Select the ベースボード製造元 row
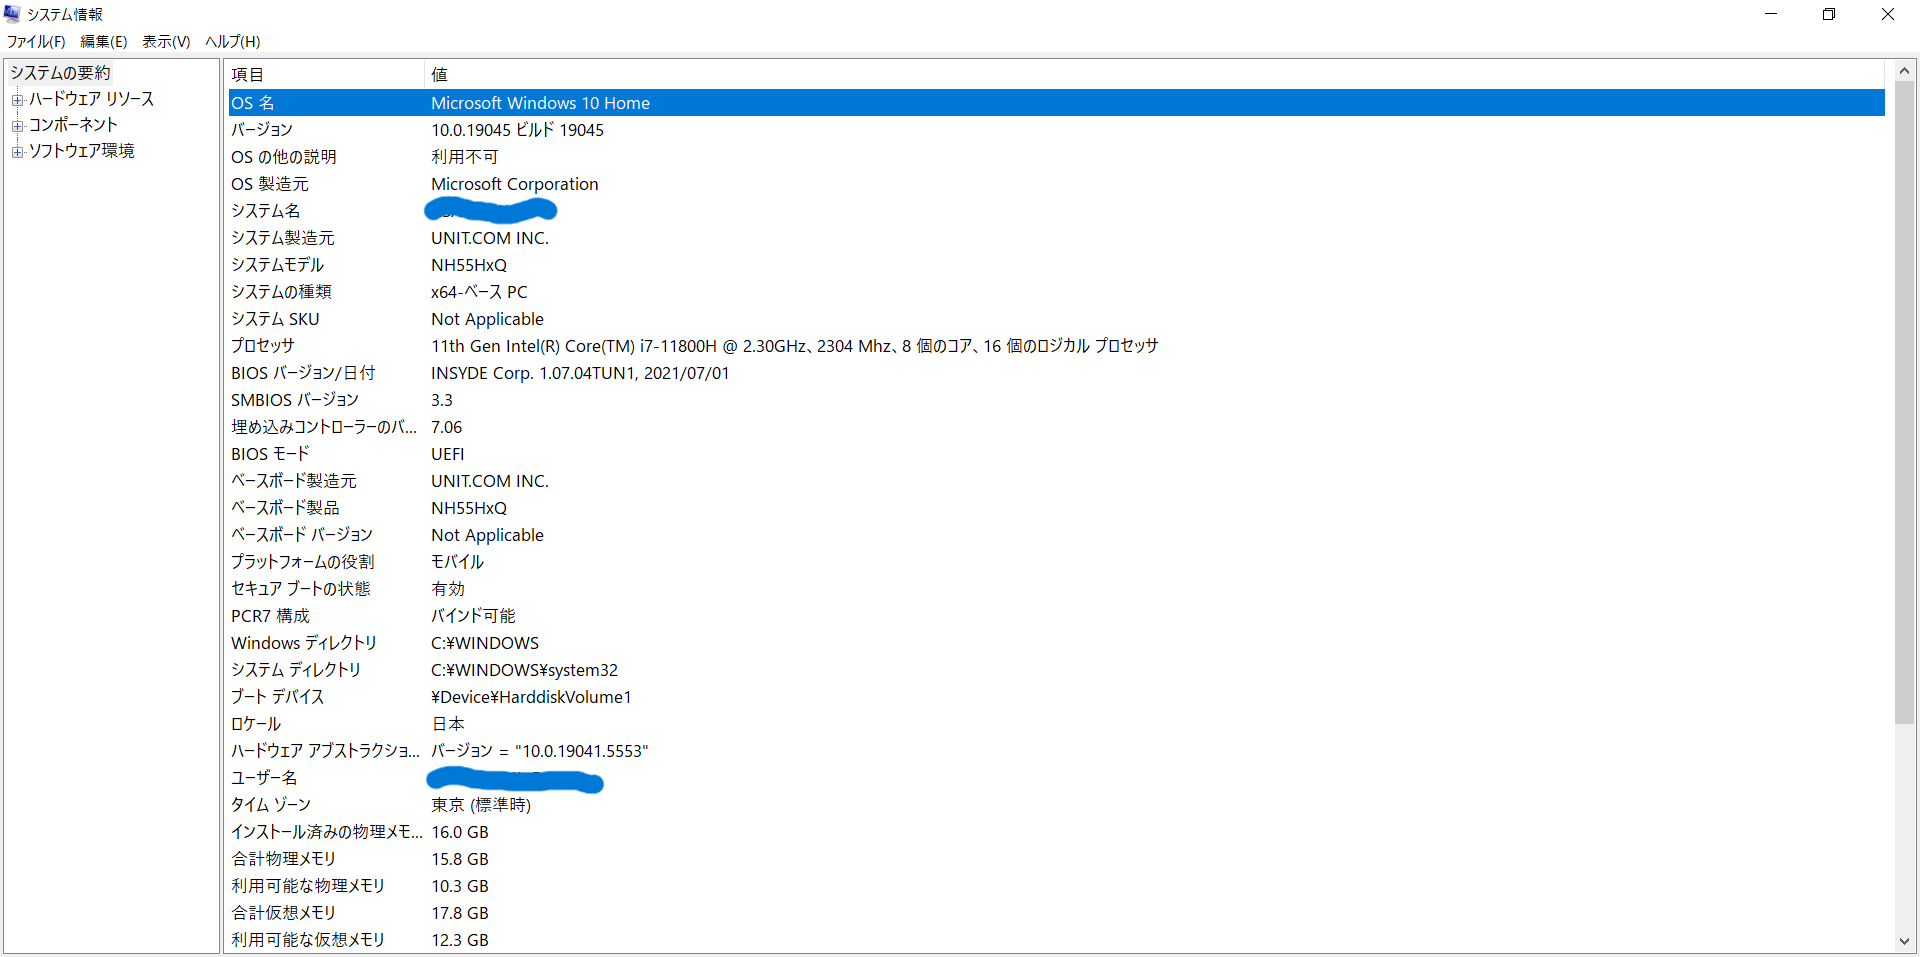 coord(1057,481)
